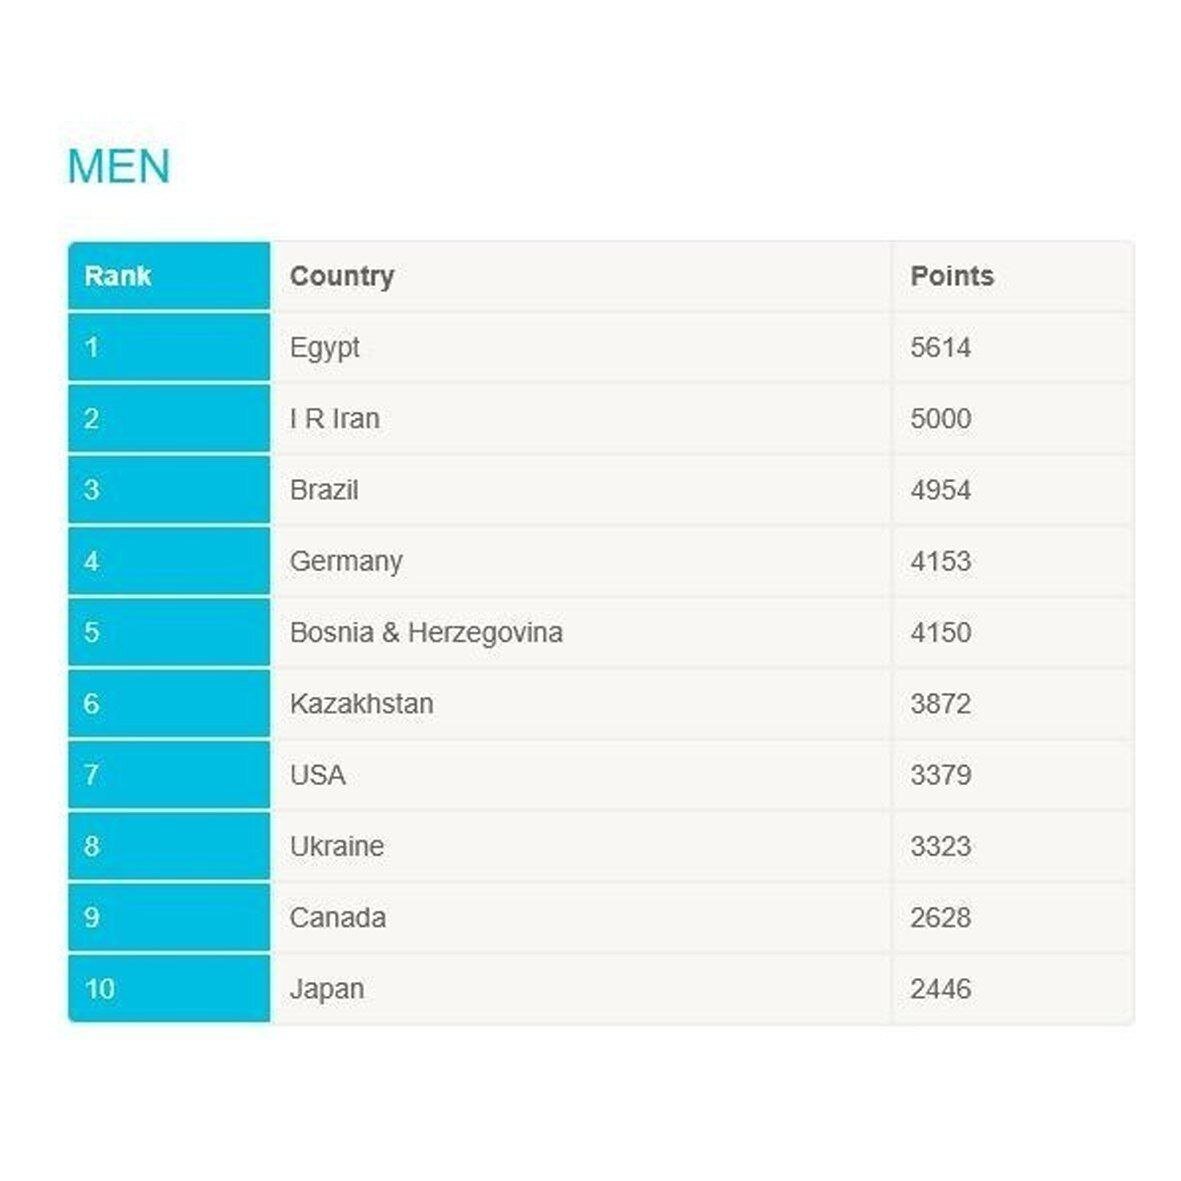Click the USA country cell
The image size is (1181, 1181).
point(318,775)
